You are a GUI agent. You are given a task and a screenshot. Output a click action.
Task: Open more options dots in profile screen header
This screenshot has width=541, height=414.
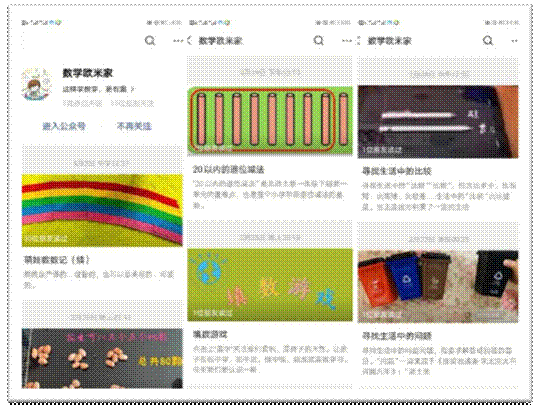178,41
